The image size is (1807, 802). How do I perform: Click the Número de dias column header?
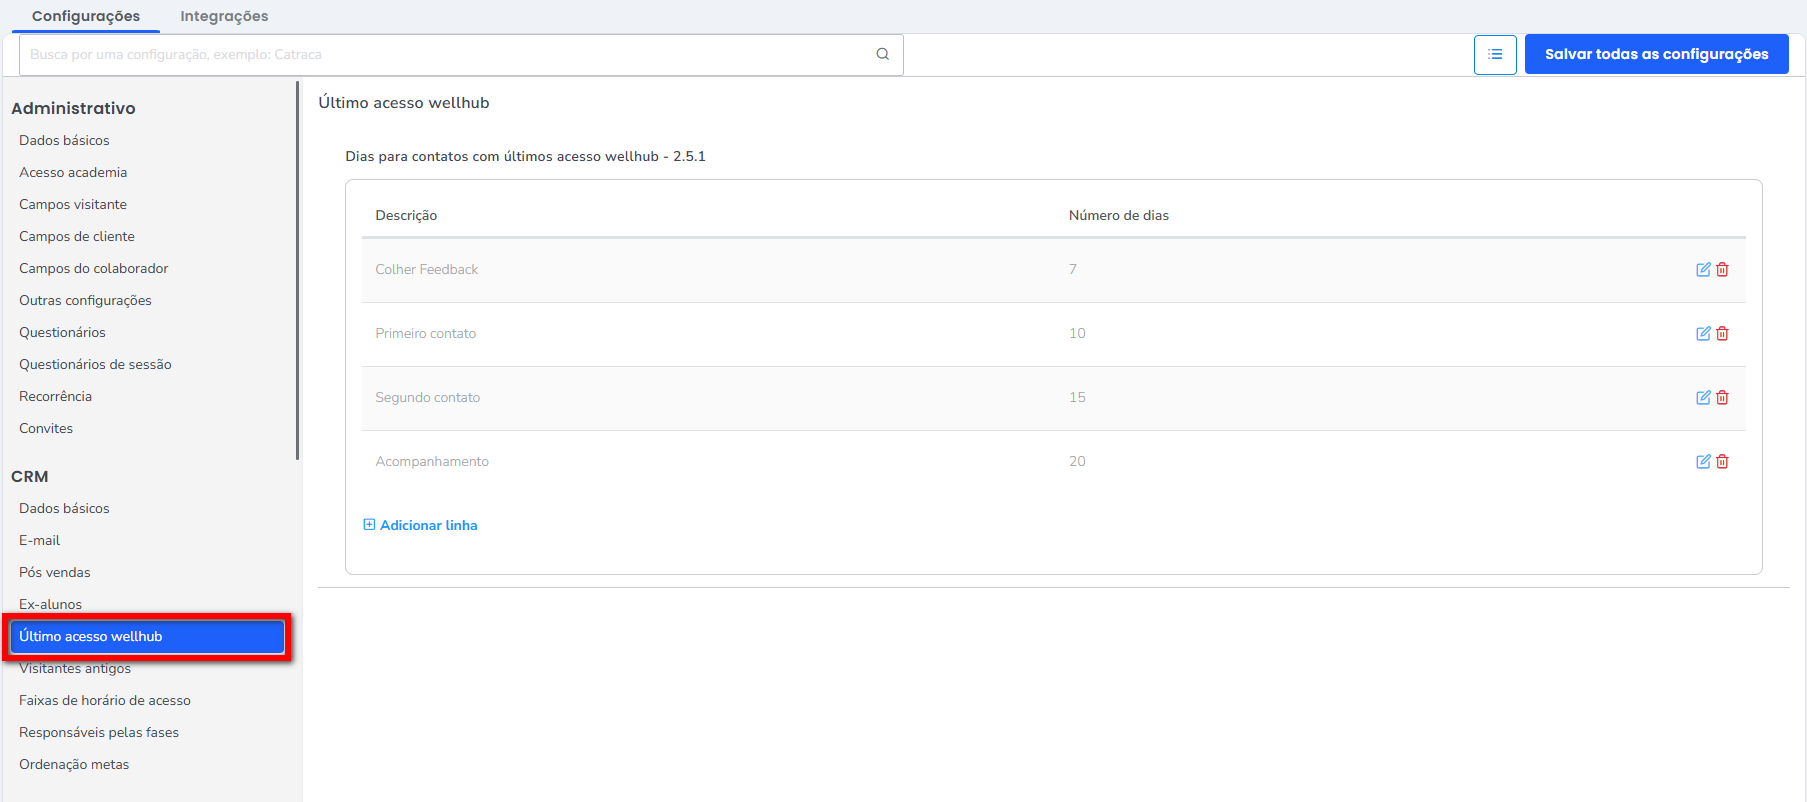coord(1119,215)
